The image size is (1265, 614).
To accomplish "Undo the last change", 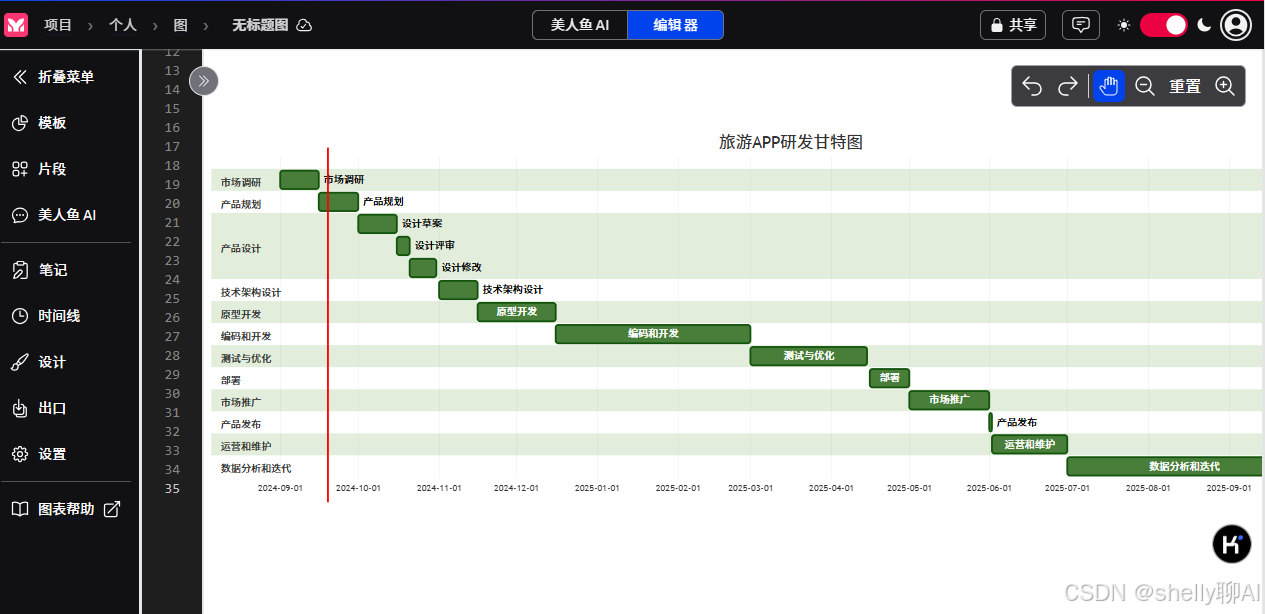I will tap(1032, 86).
